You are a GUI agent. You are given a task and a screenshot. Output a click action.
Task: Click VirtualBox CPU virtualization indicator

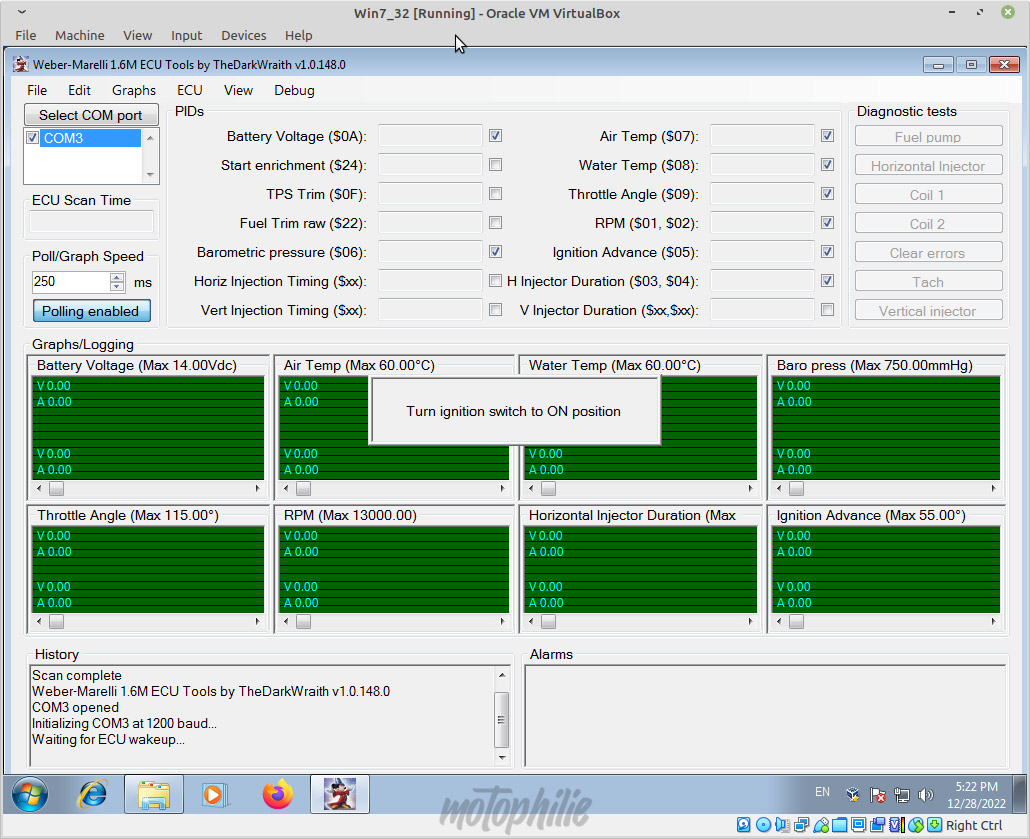(897, 825)
